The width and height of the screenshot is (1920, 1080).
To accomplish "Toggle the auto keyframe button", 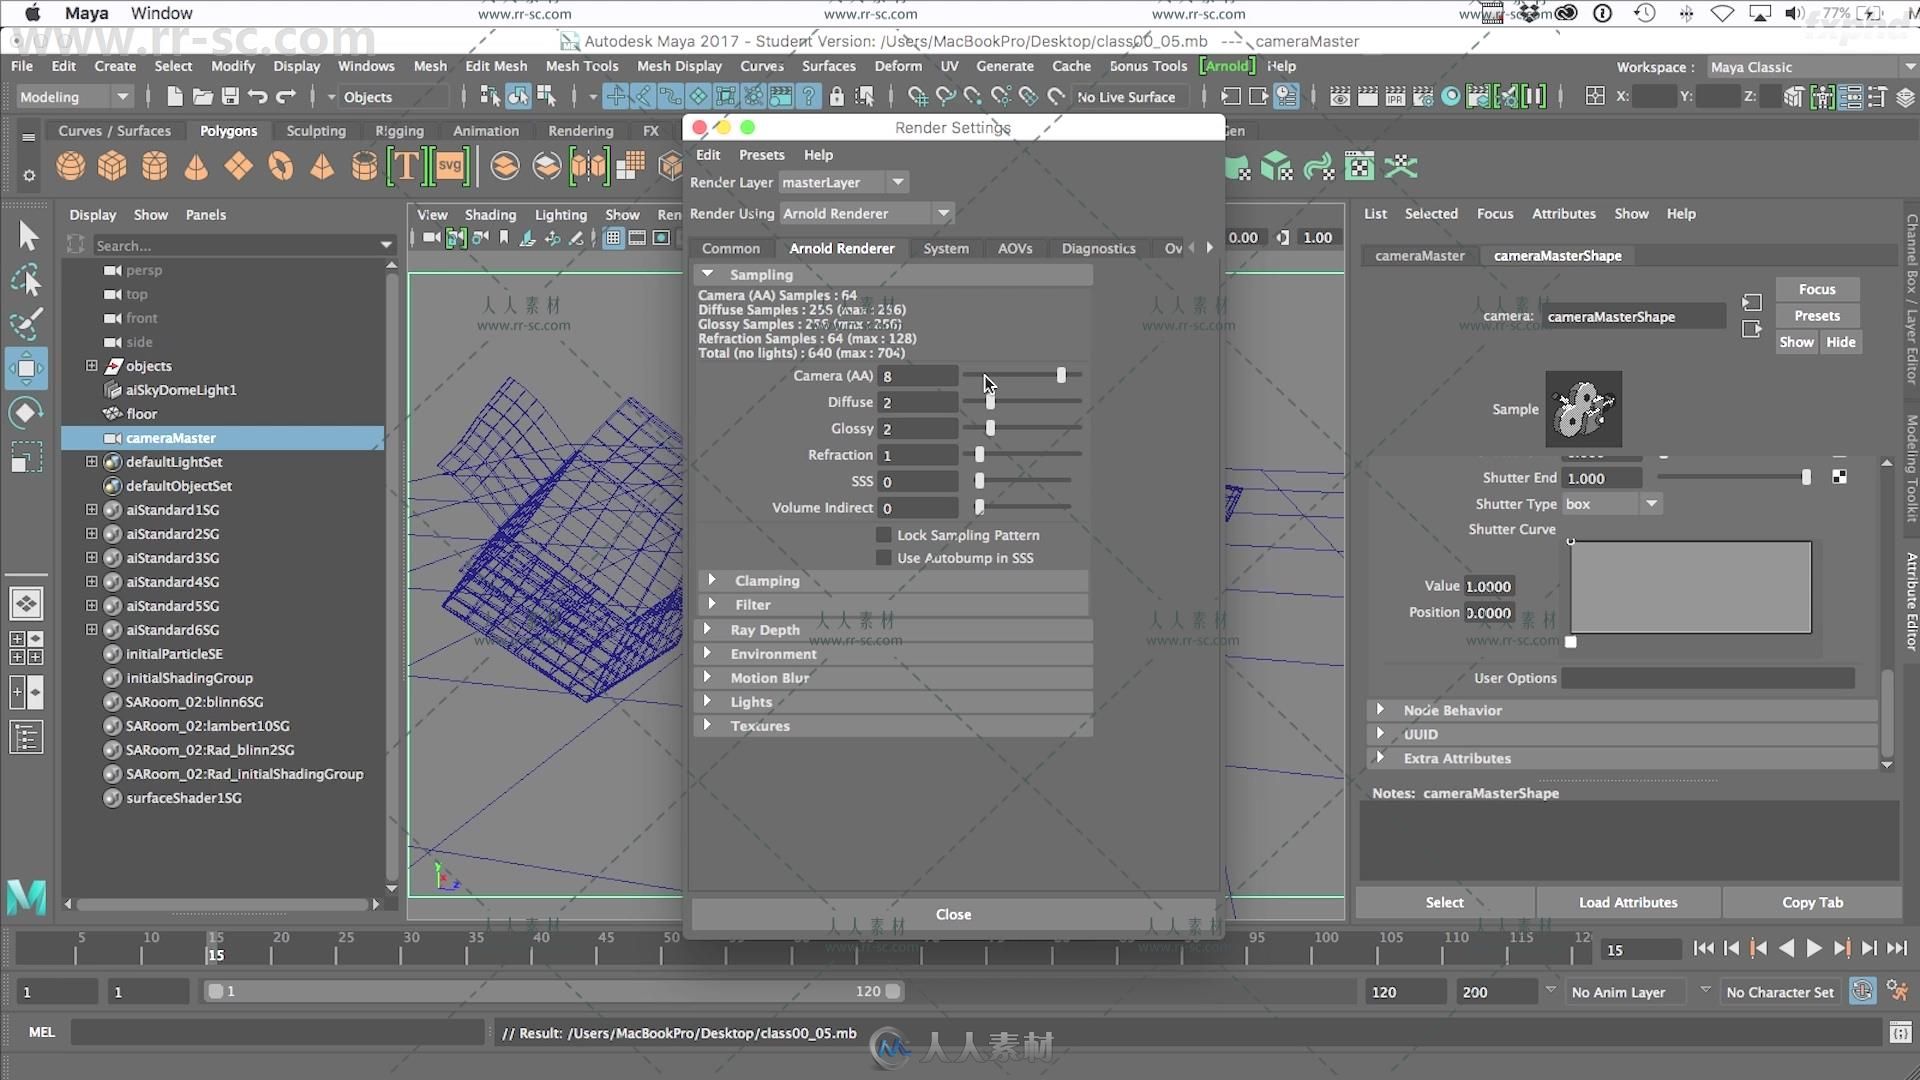I will [1862, 991].
